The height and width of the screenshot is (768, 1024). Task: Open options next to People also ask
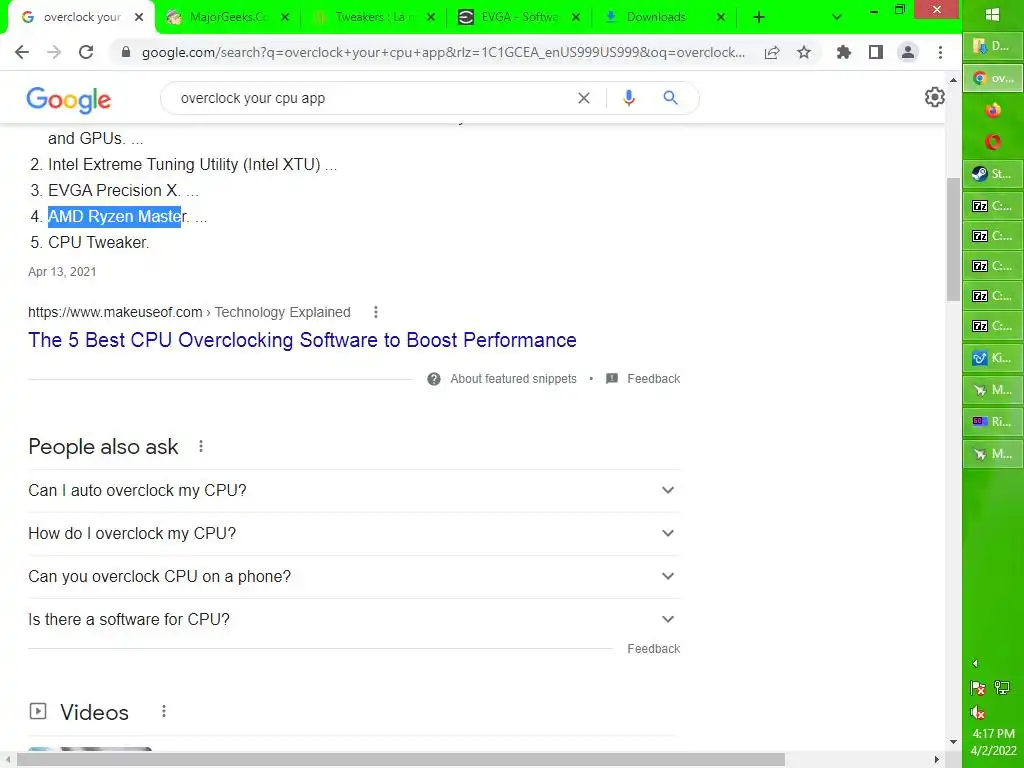201,447
